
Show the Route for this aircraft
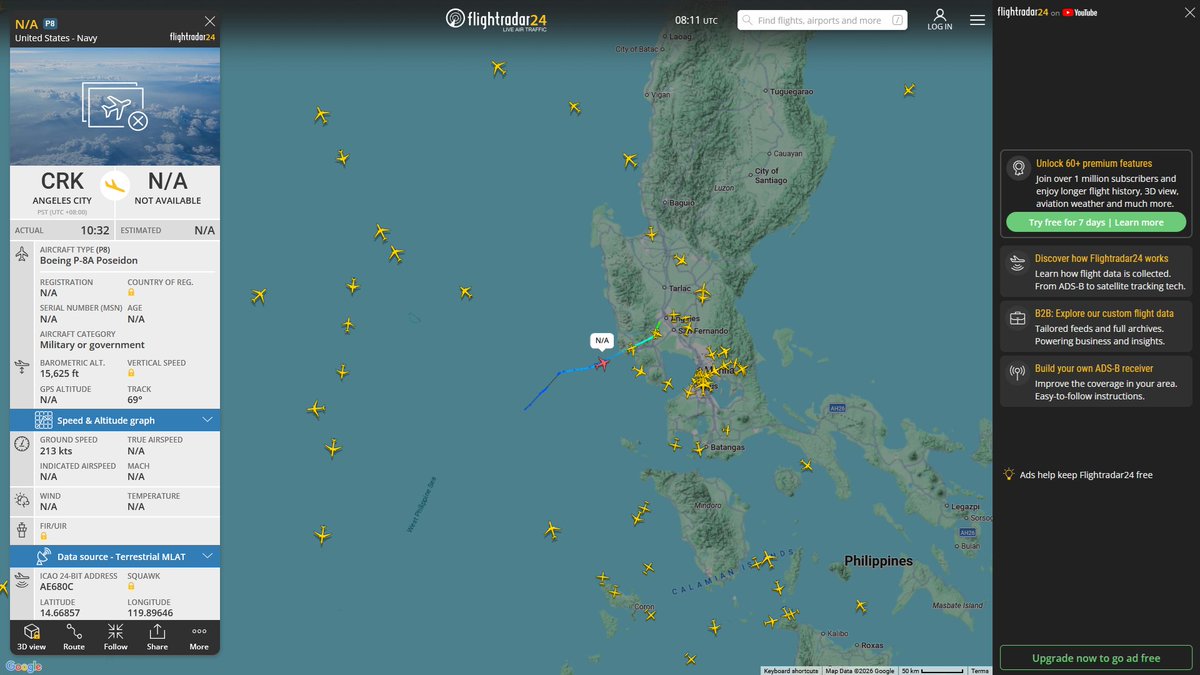[x=74, y=637]
